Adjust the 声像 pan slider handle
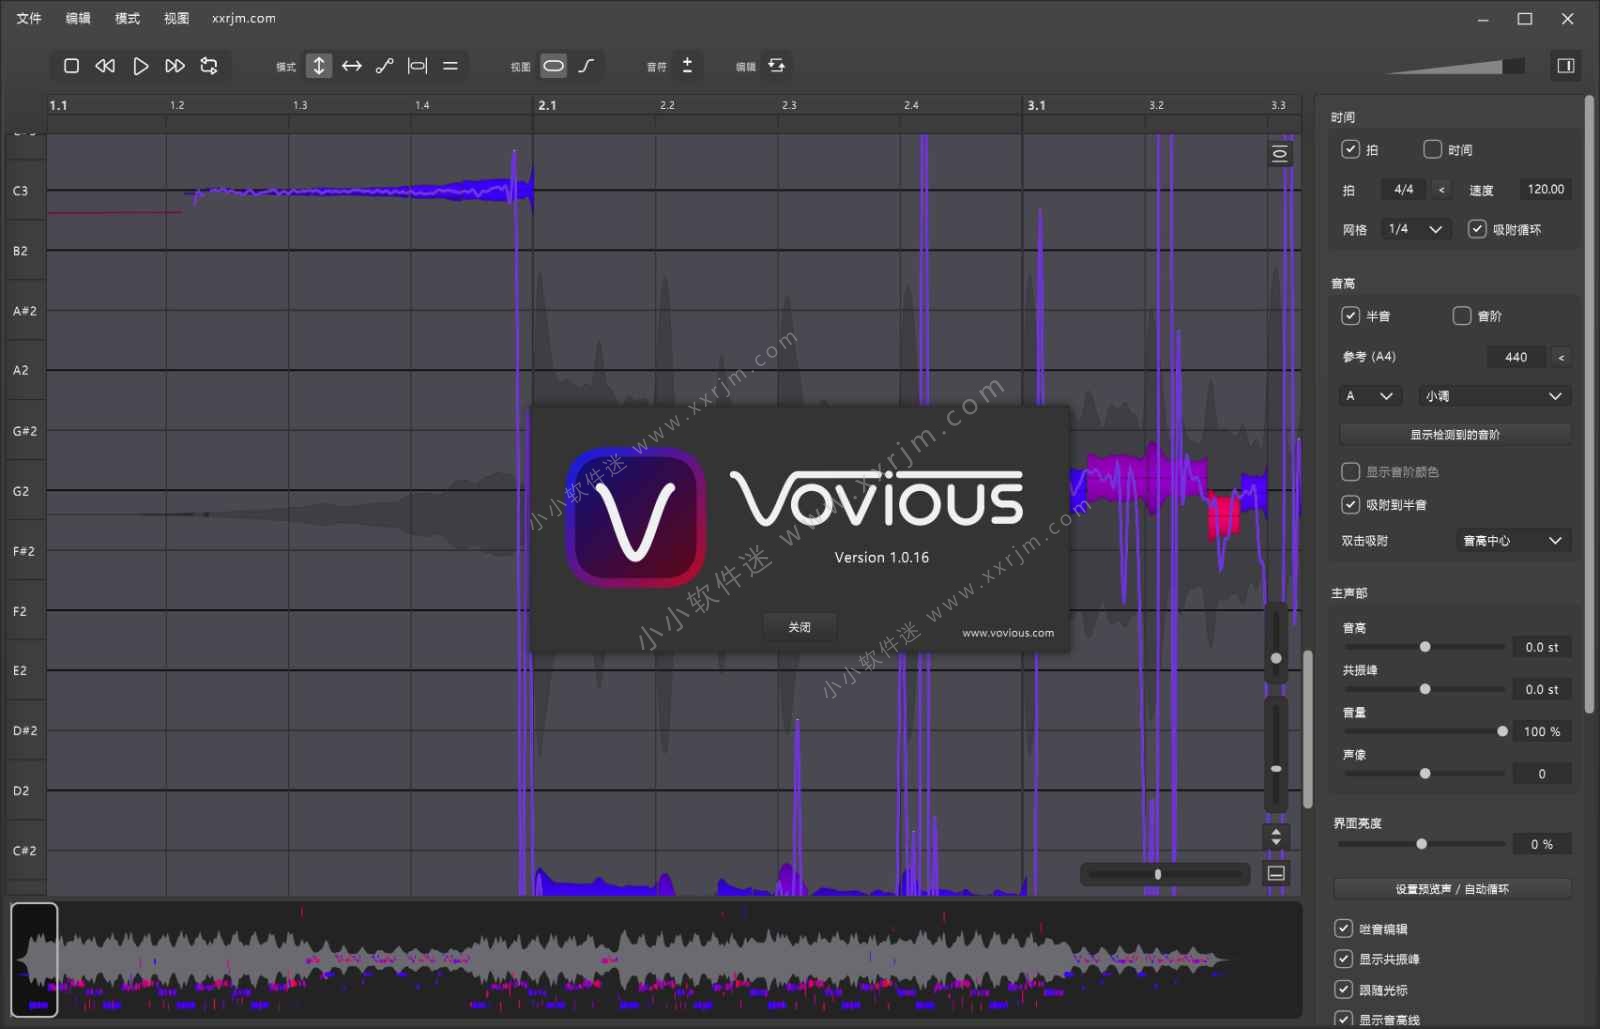This screenshot has width=1600, height=1029. tap(1425, 773)
